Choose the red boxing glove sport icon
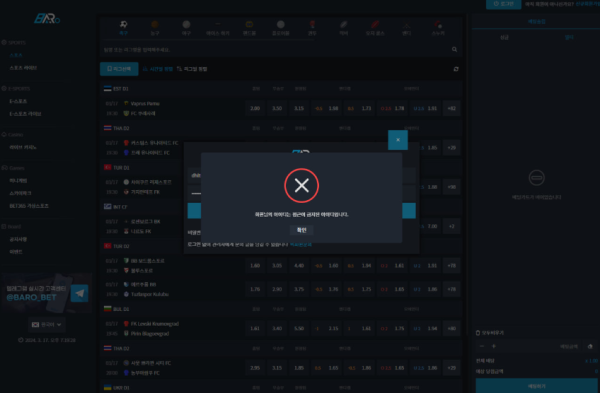The height and width of the screenshot is (393, 600). [x=312, y=24]
